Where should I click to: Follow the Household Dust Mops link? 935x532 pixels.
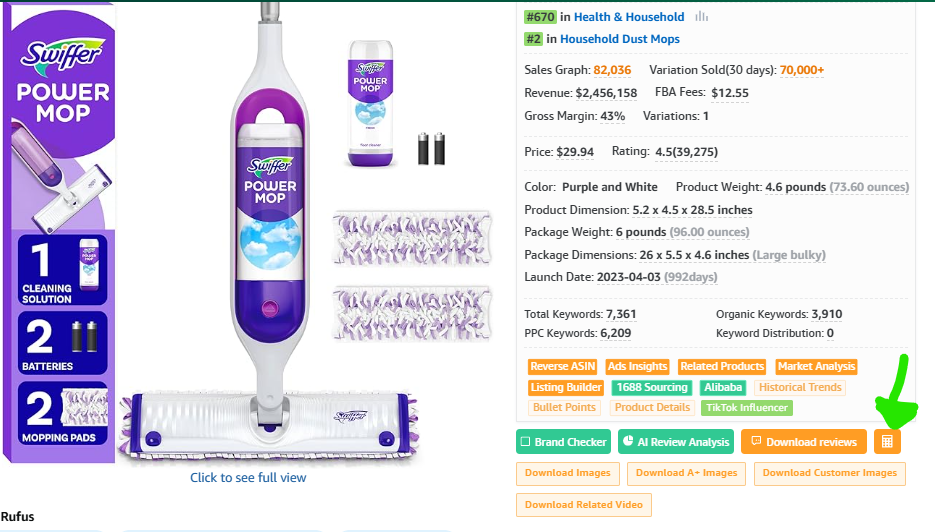[x=619, y=39]
